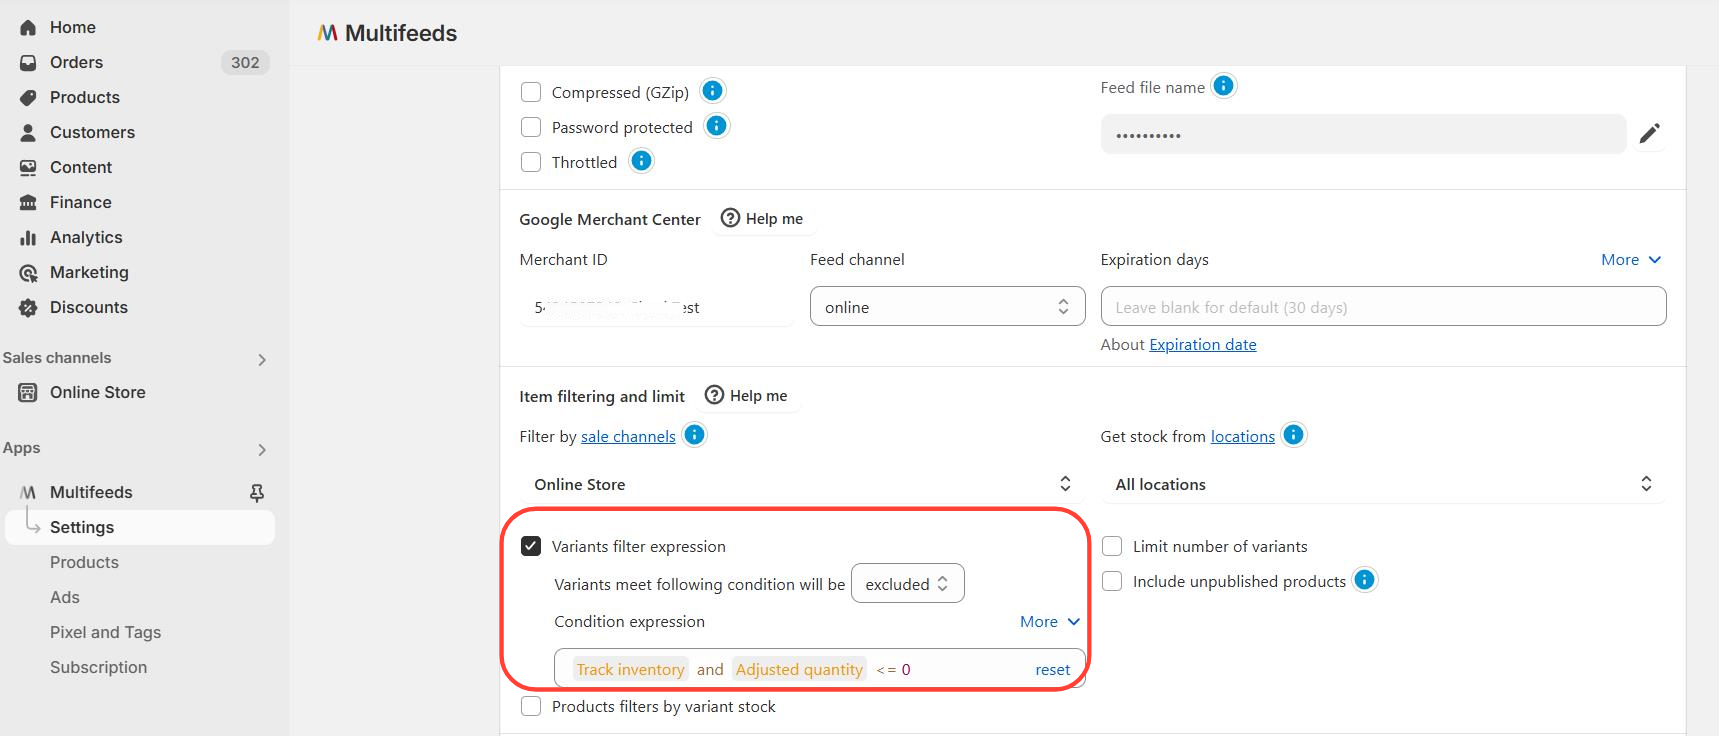Click the pencil edit icon for feed file name
This screenshot has width=1719, height=736.
point(1650,134)
